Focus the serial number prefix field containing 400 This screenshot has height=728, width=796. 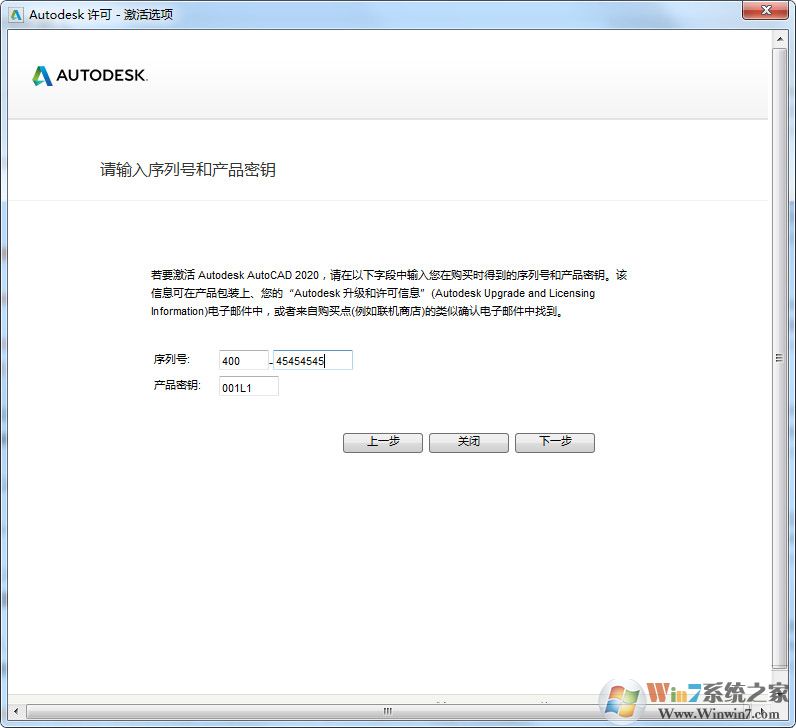point(244,360)
